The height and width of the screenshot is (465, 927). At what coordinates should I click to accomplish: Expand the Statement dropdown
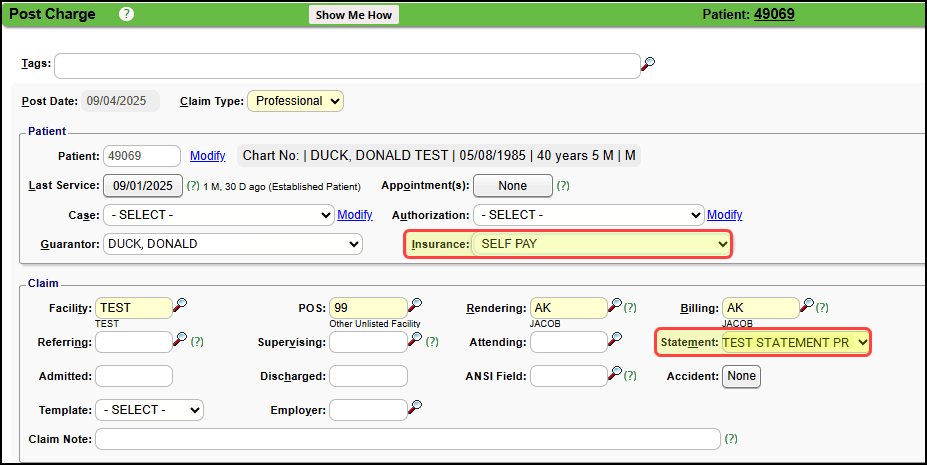[x=795, y=343]
